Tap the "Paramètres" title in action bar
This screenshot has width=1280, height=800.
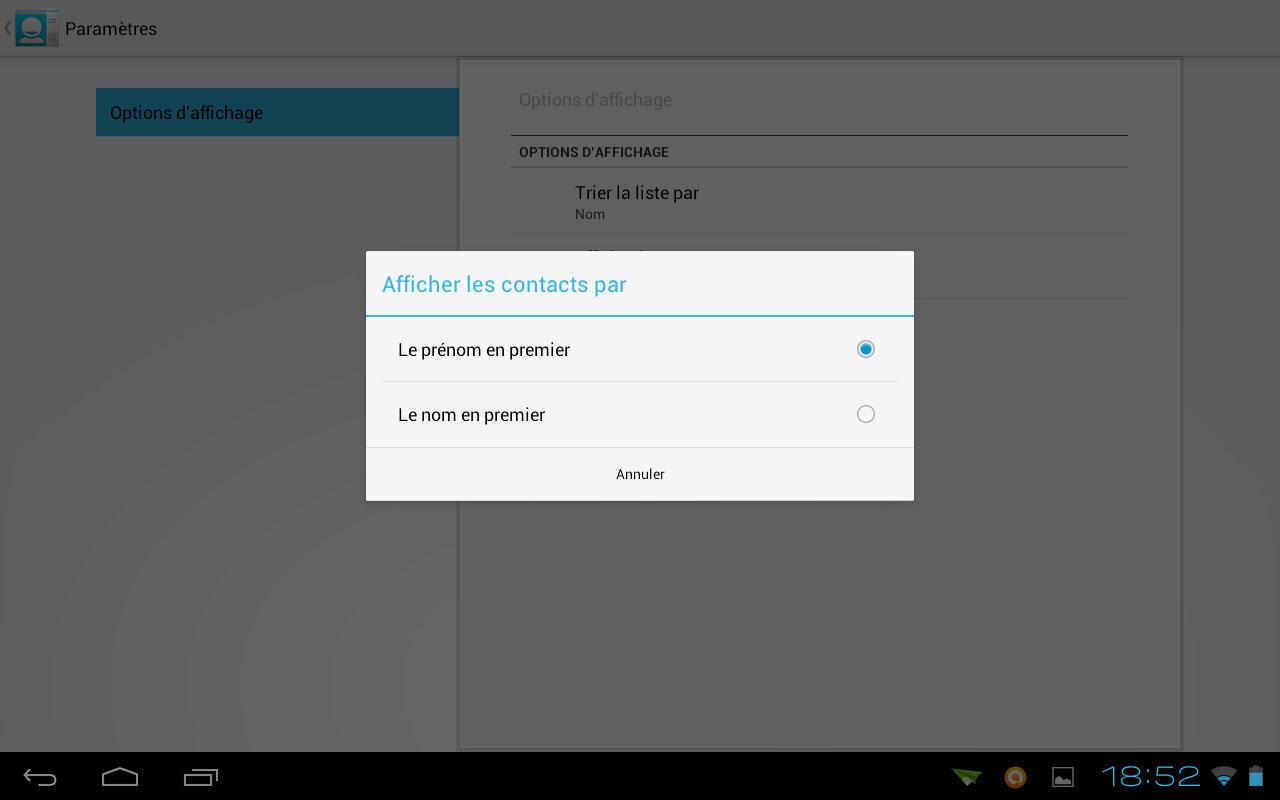pos(111,29)
